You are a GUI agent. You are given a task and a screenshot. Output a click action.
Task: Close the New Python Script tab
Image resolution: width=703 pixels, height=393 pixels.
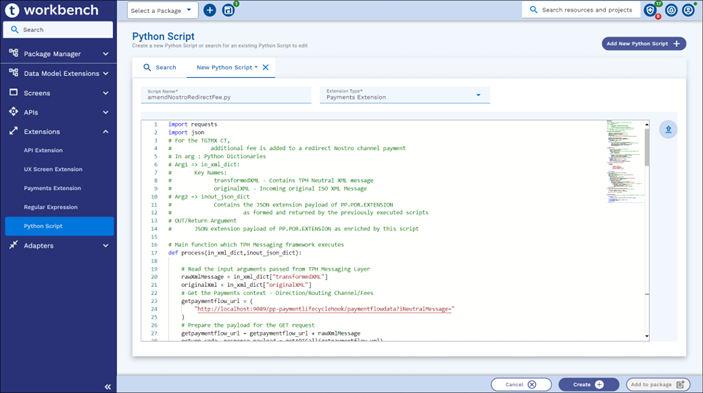click(x=265, y=67)
